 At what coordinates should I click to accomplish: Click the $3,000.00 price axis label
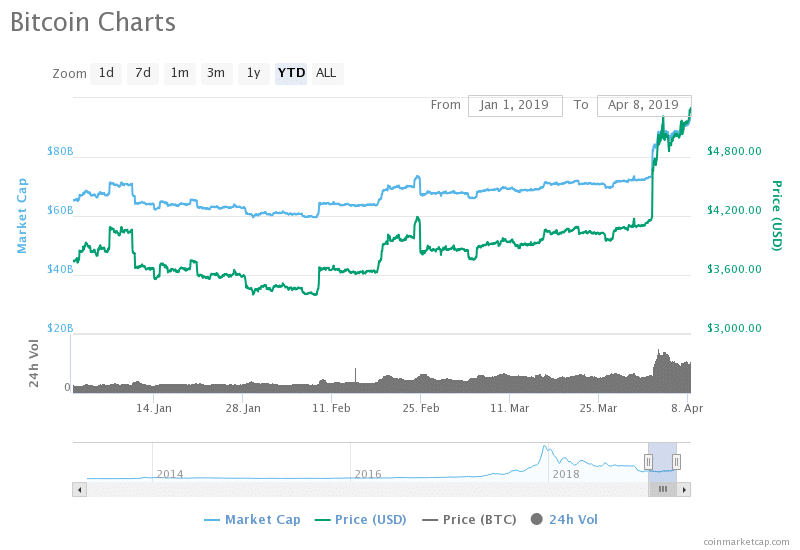(x=734, y=328)
